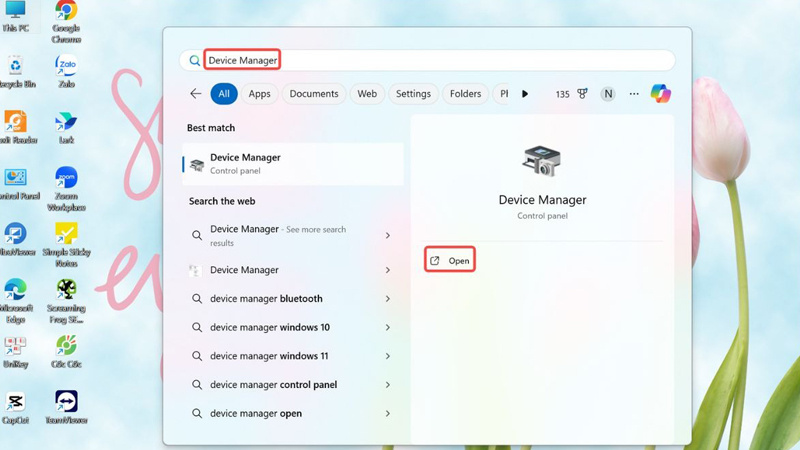Switch to the Apps filter tab
This screenshot has height=450, width=800.
tap(259, 94)
